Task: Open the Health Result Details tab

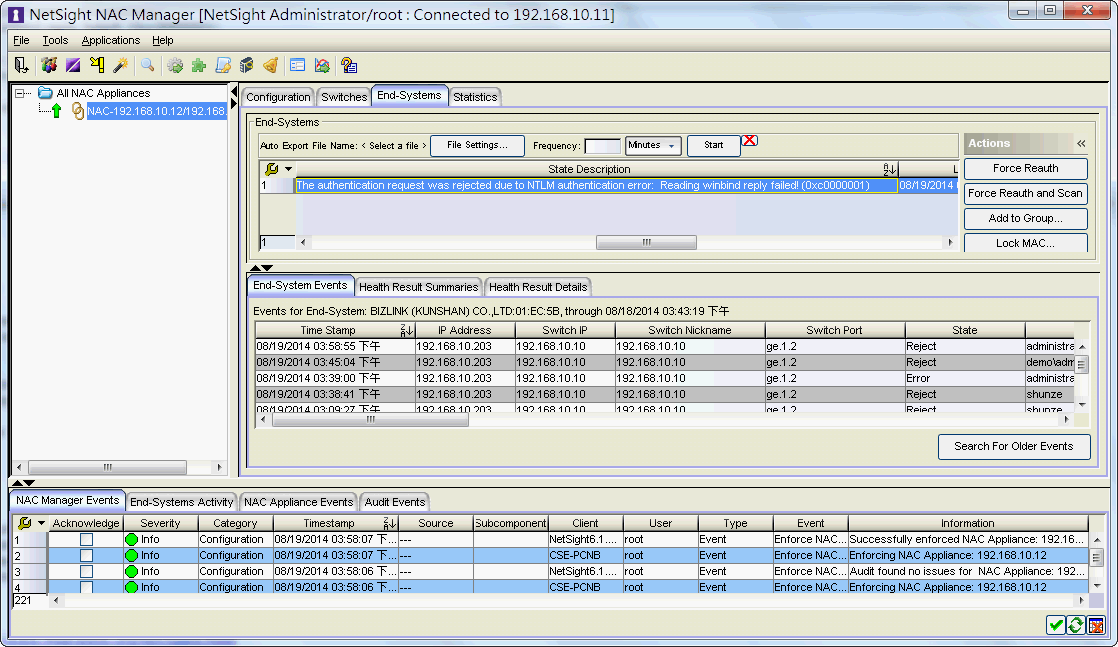Action: pyautogui.click(x=538, y=287)
